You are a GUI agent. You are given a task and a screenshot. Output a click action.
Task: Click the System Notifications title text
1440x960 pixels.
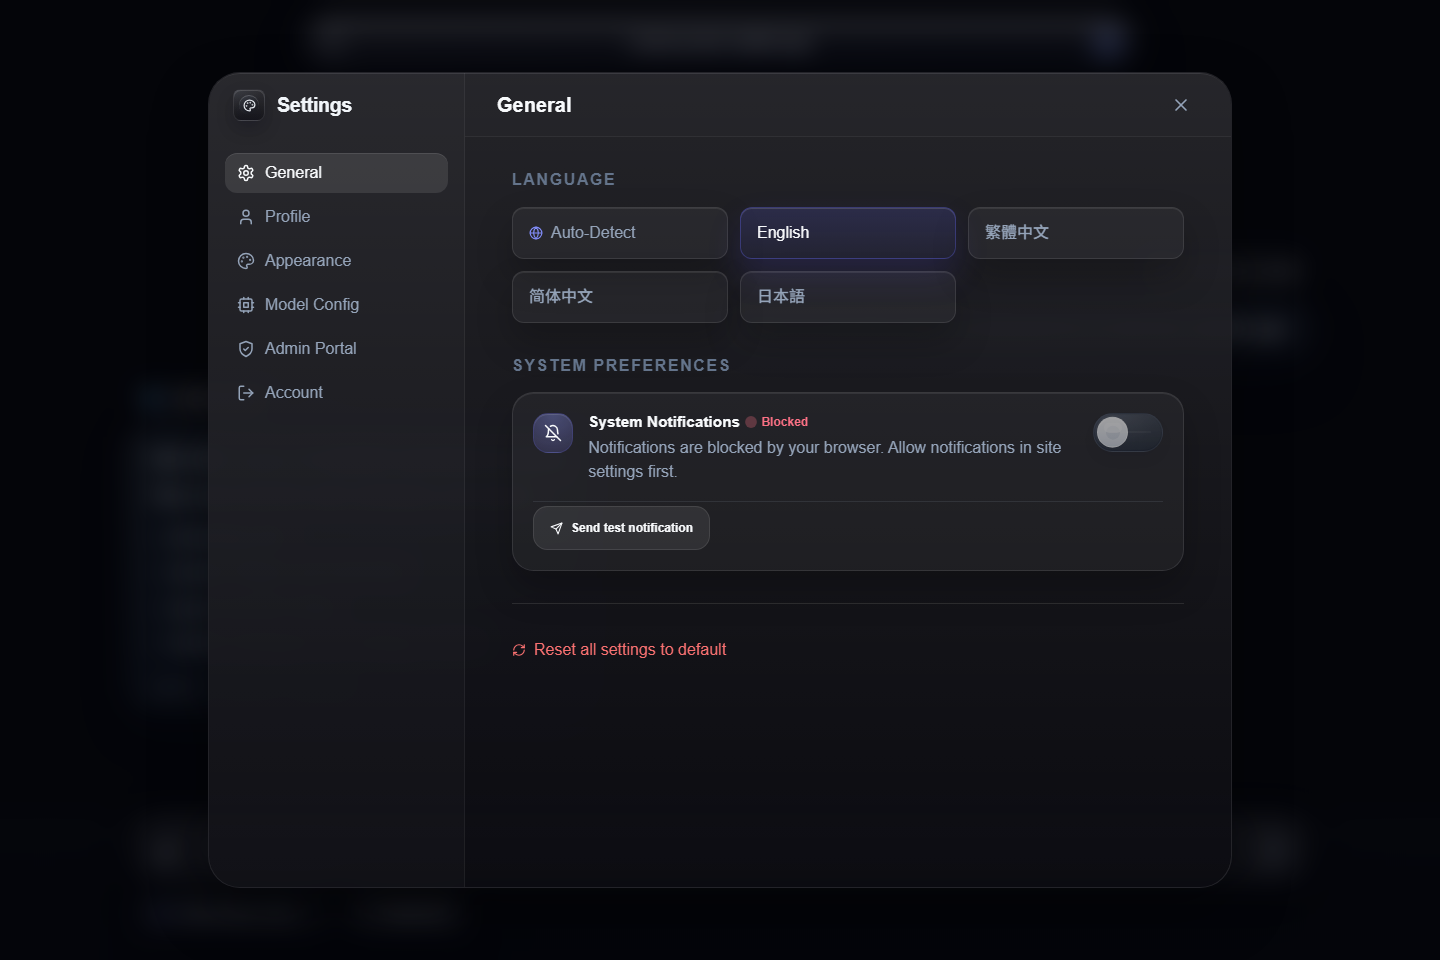click(x=664, y=422)
